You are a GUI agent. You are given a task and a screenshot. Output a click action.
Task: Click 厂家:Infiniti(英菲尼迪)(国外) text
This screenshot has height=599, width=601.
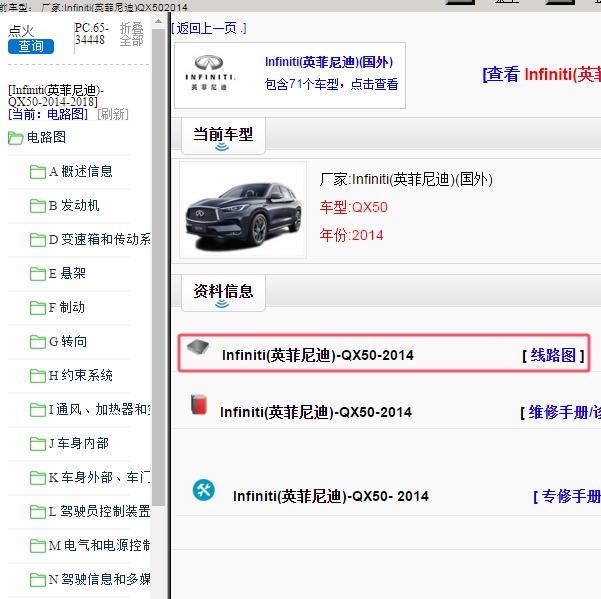[x=406, y=179]
